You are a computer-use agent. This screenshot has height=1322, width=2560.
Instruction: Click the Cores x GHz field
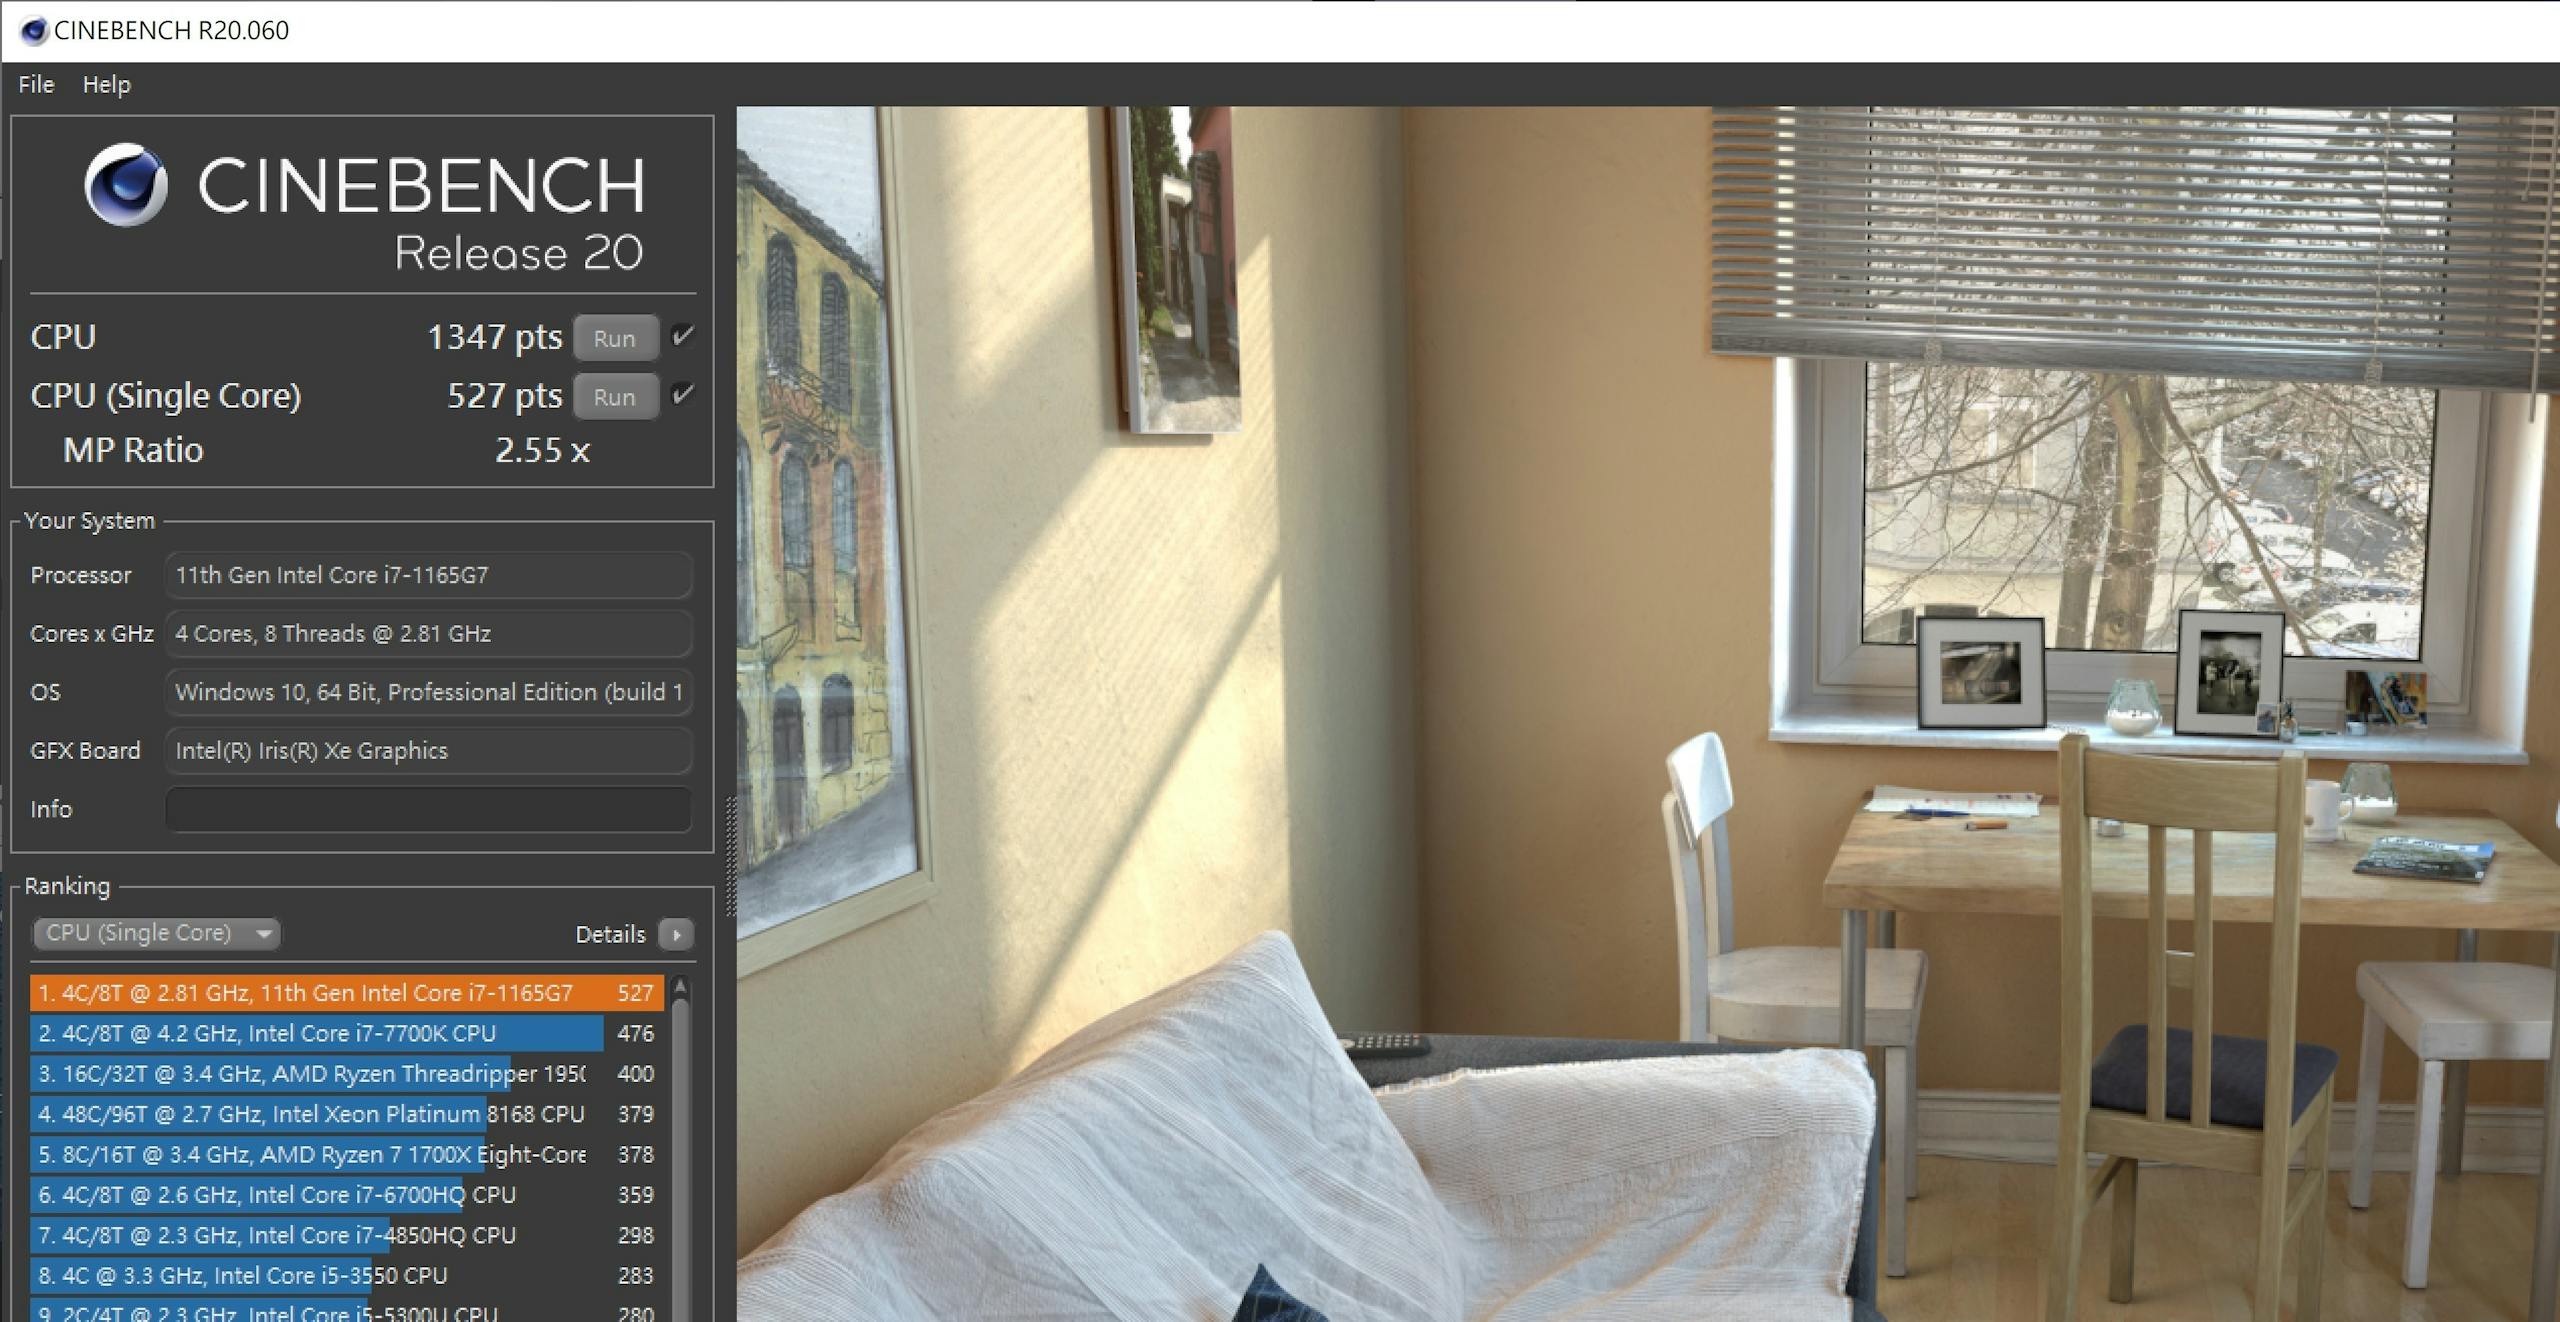(x=428, y=634)
